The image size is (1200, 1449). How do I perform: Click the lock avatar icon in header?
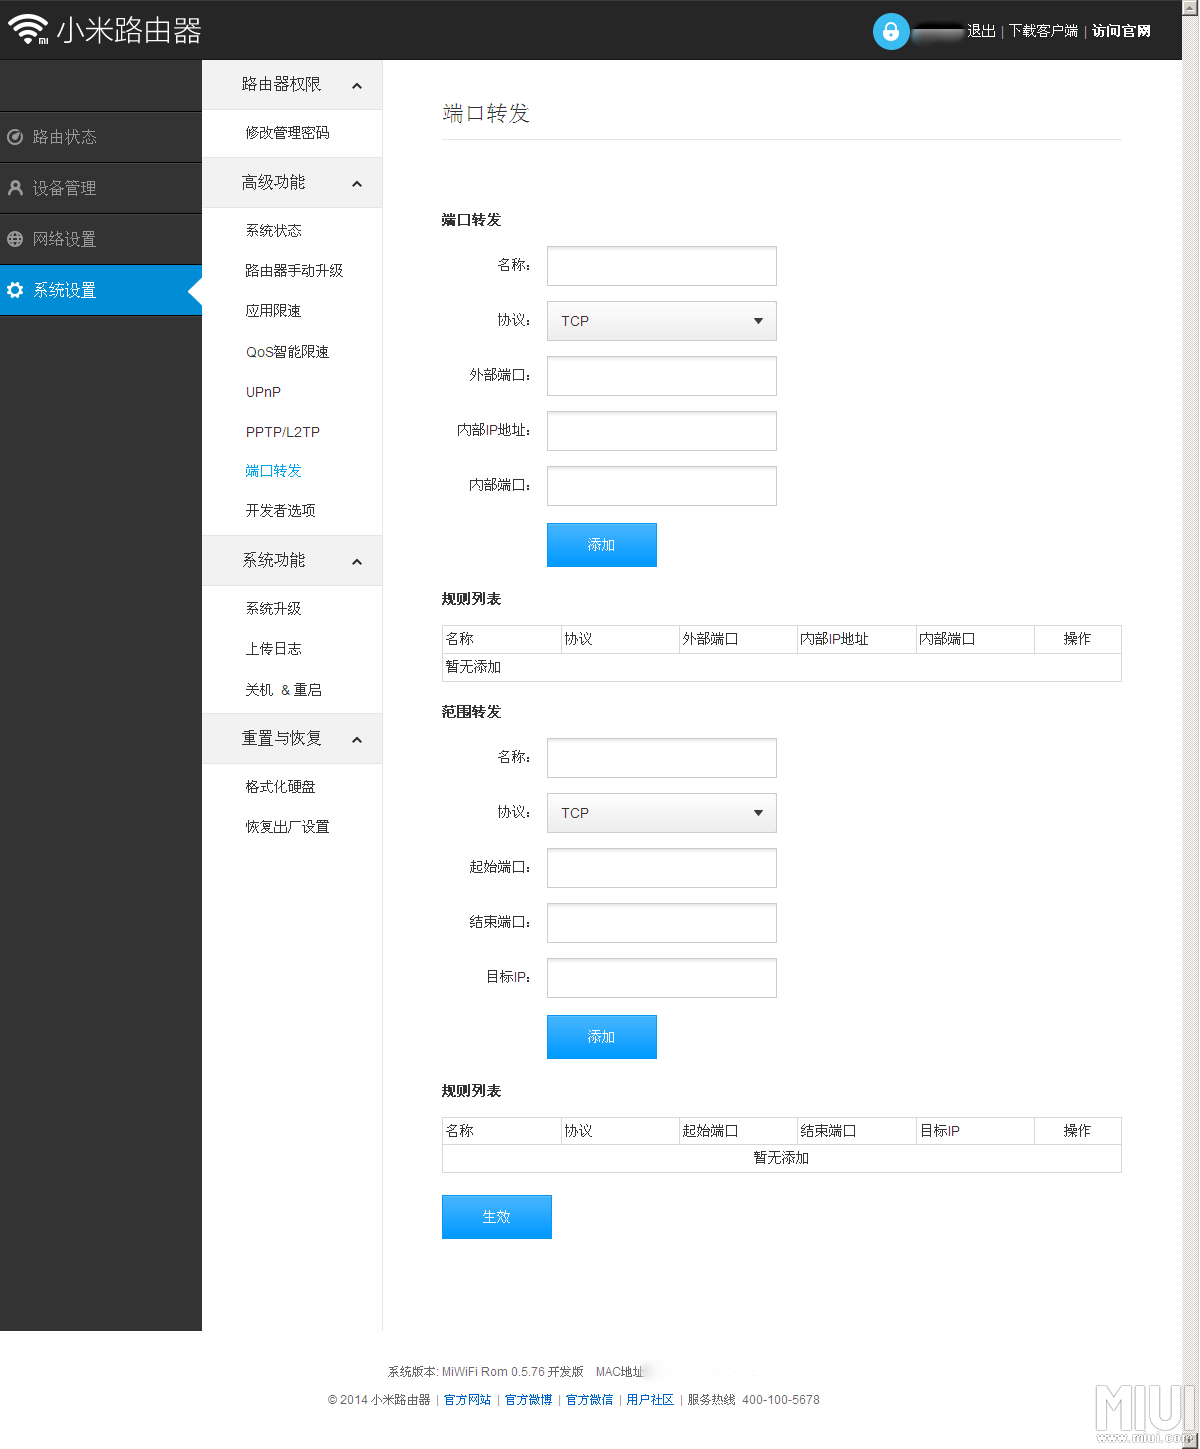coord(890,31)
